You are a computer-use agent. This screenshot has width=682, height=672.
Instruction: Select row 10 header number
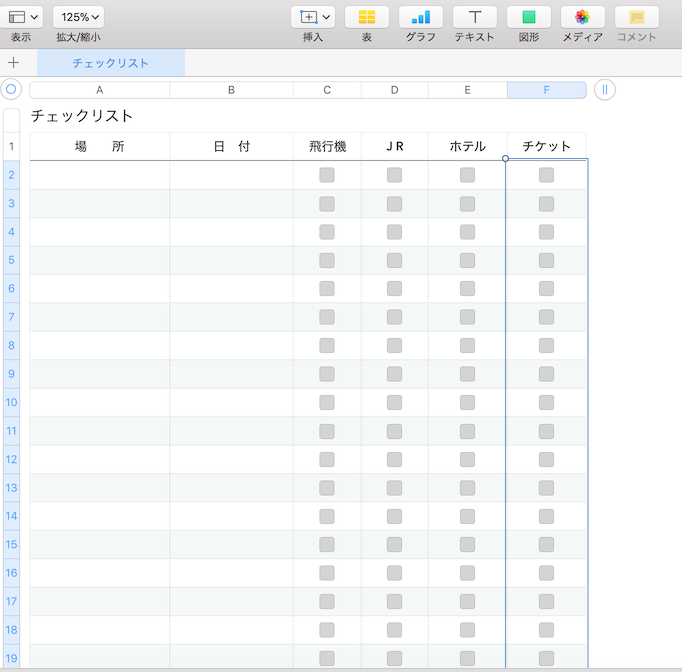tap(11, 402)
